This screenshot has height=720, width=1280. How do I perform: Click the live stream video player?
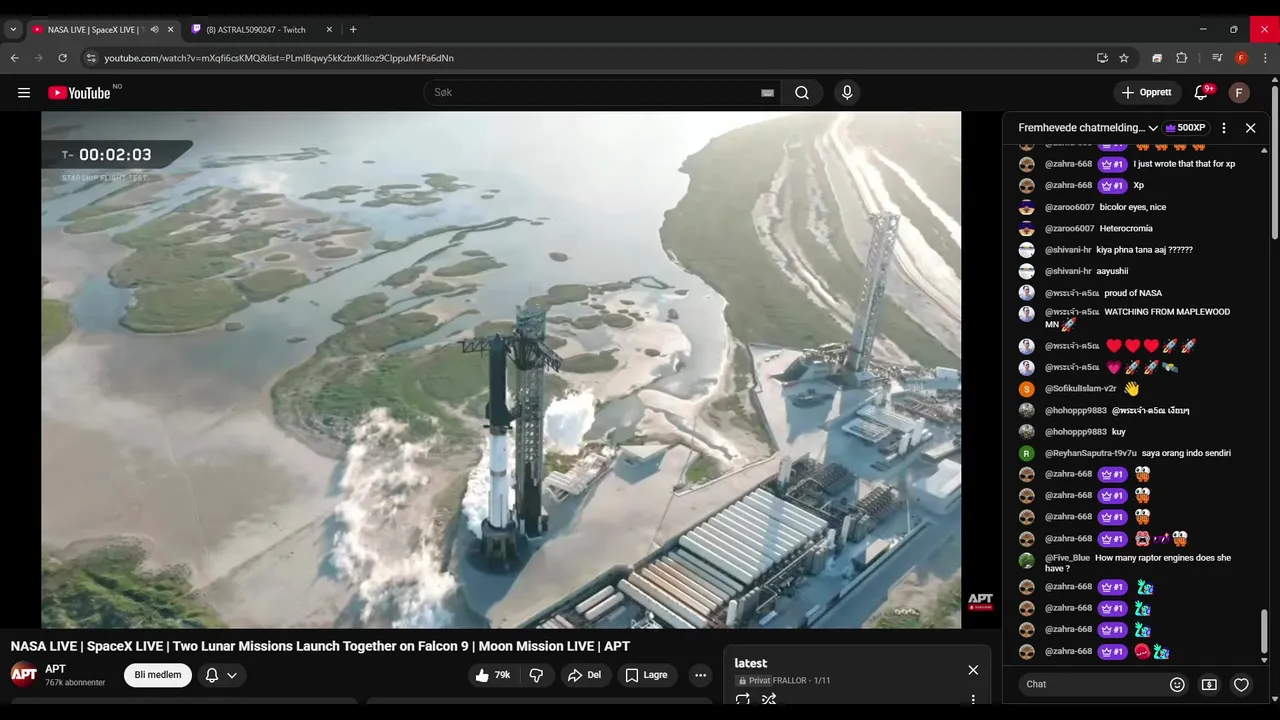click(501, 370)
